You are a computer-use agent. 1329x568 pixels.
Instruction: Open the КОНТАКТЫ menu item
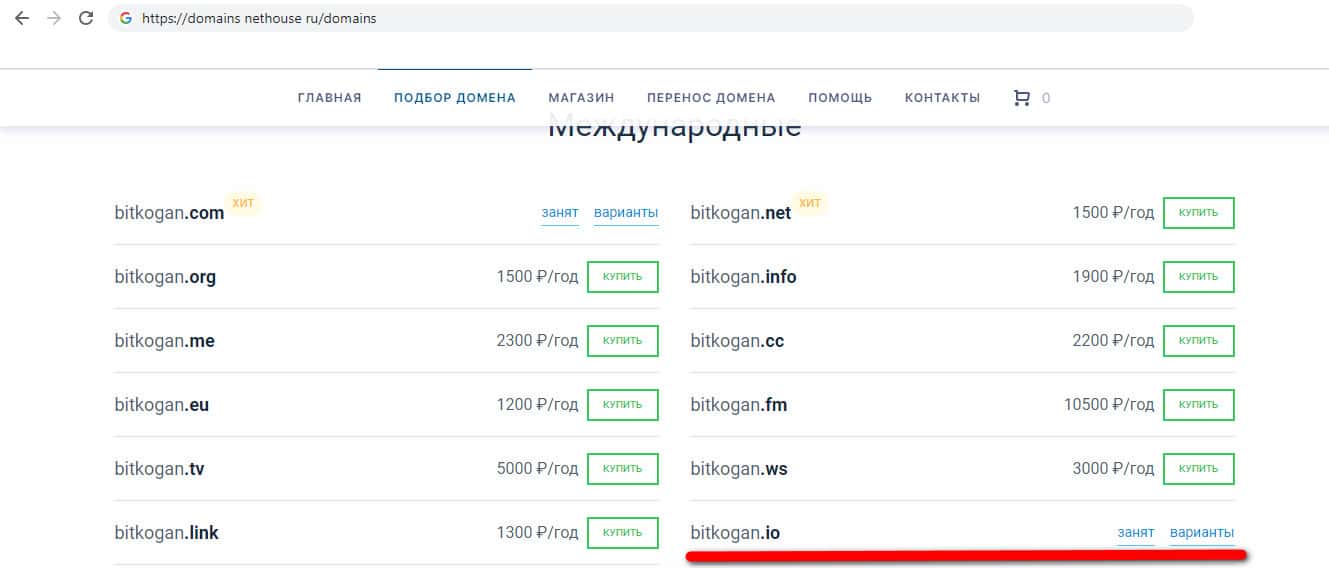[942, 98]
